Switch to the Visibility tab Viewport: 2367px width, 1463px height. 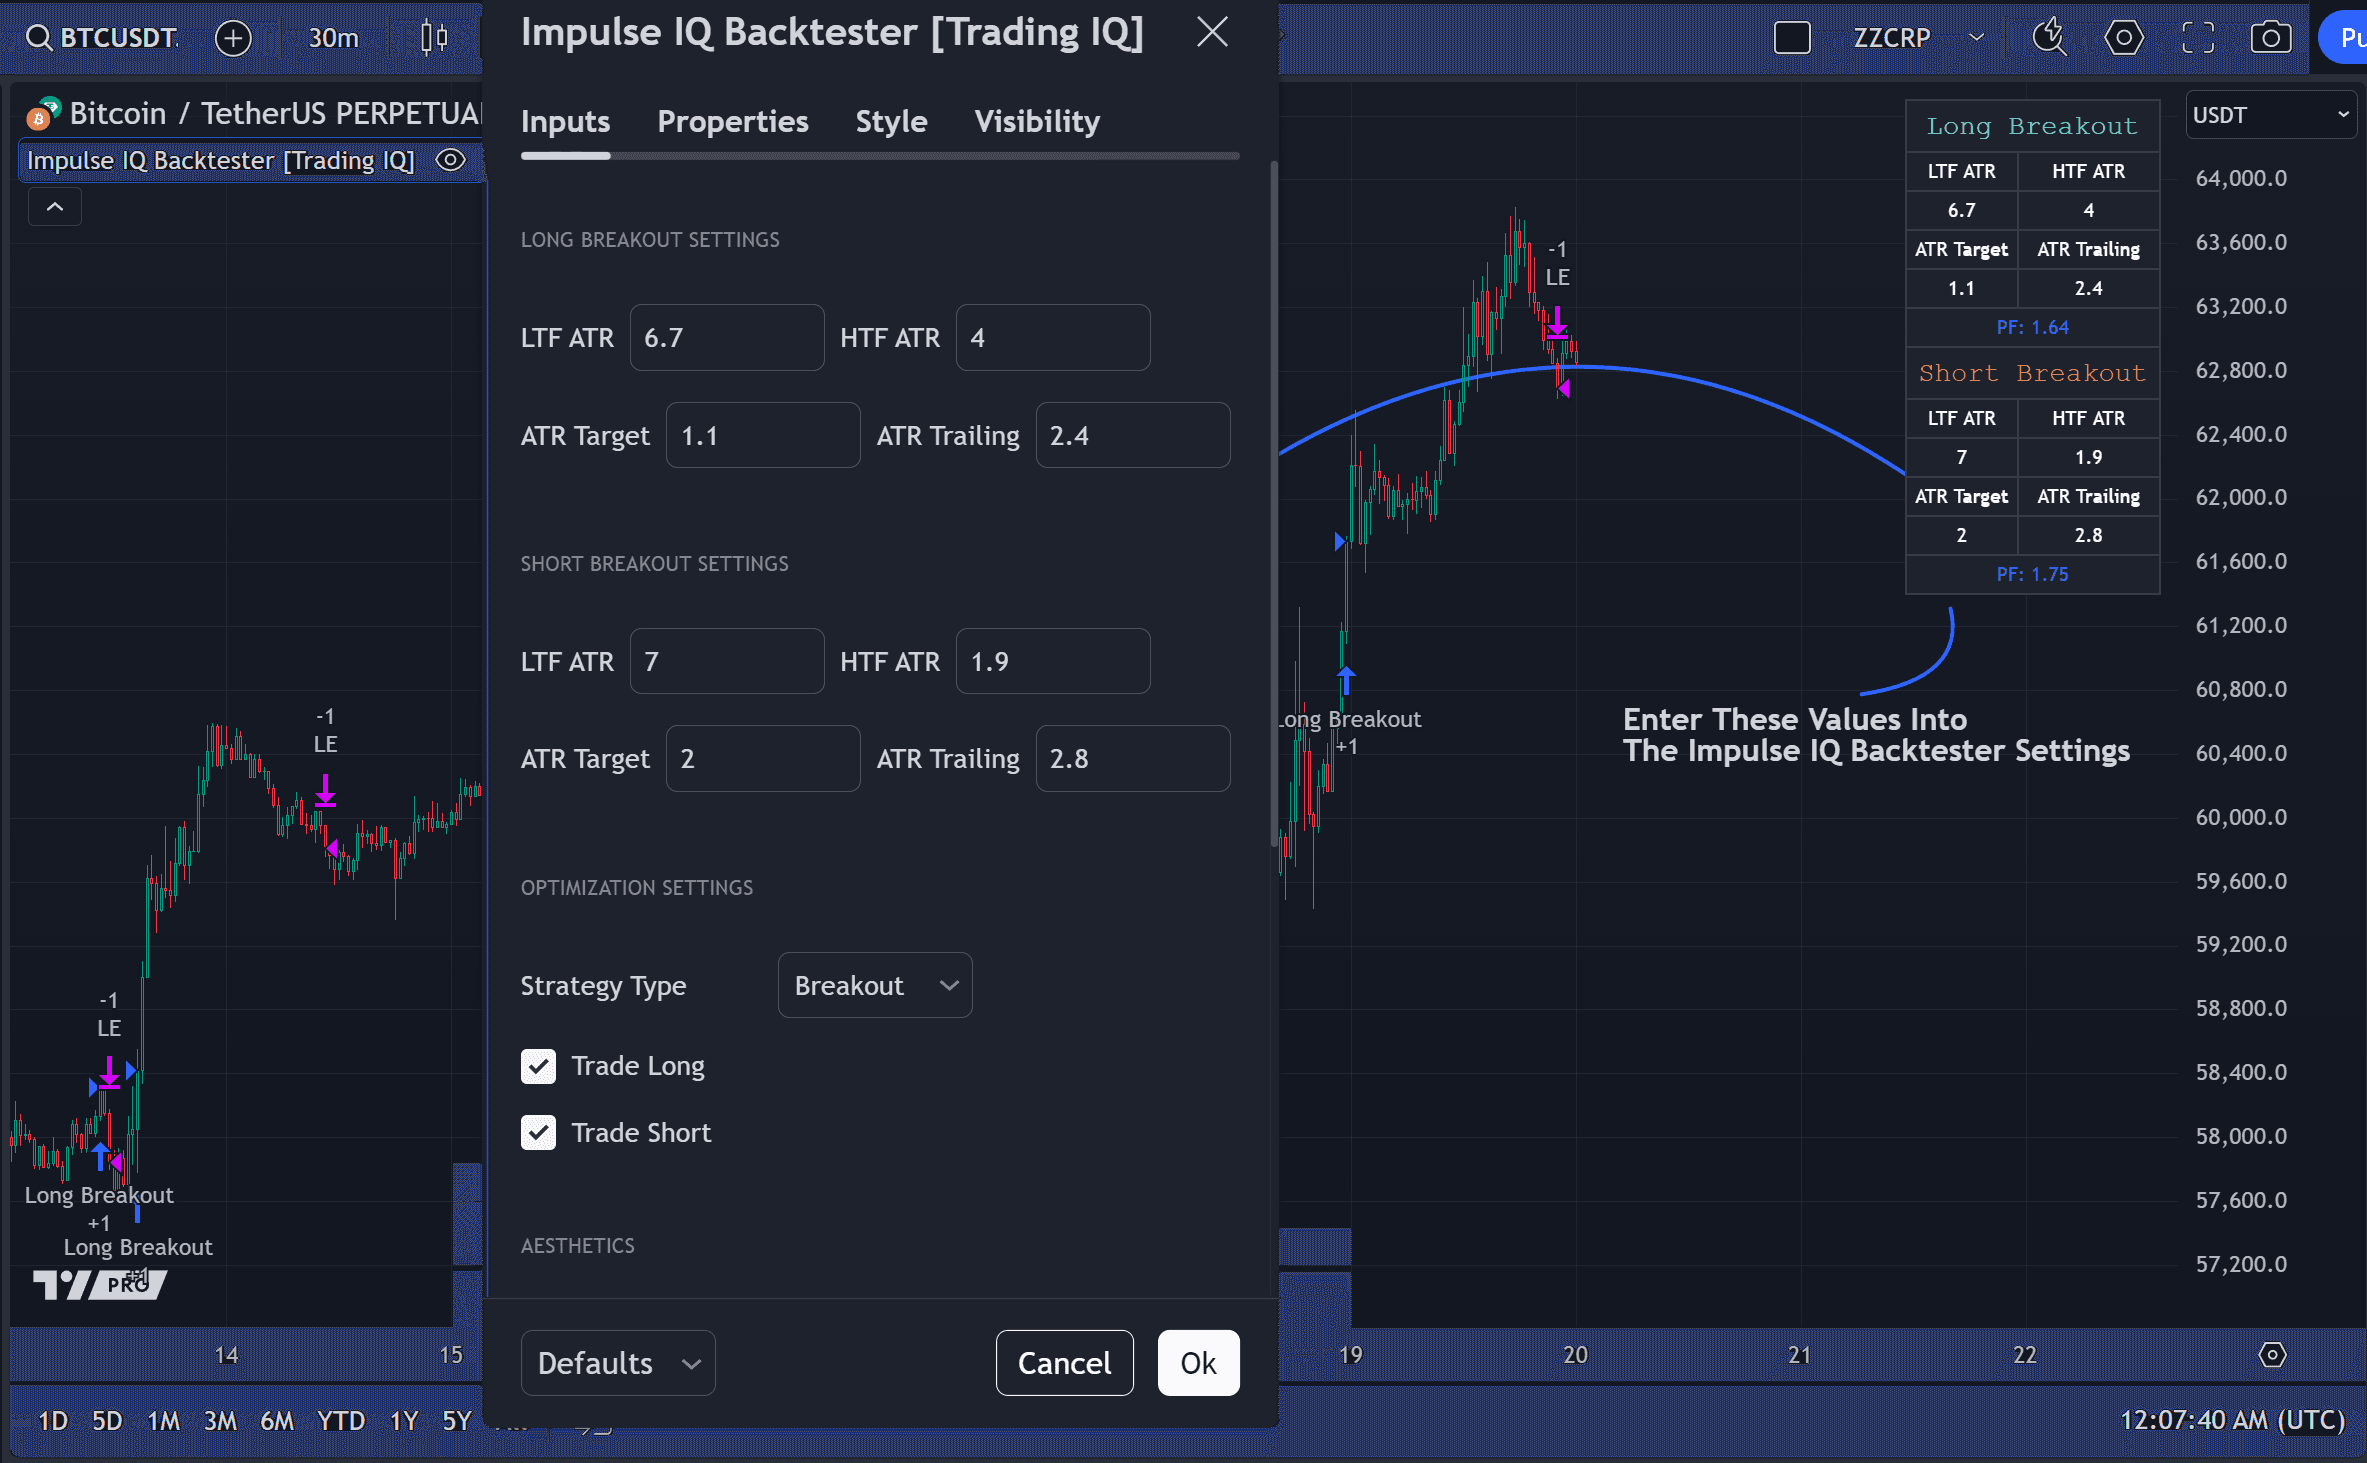coord(1037,121)
